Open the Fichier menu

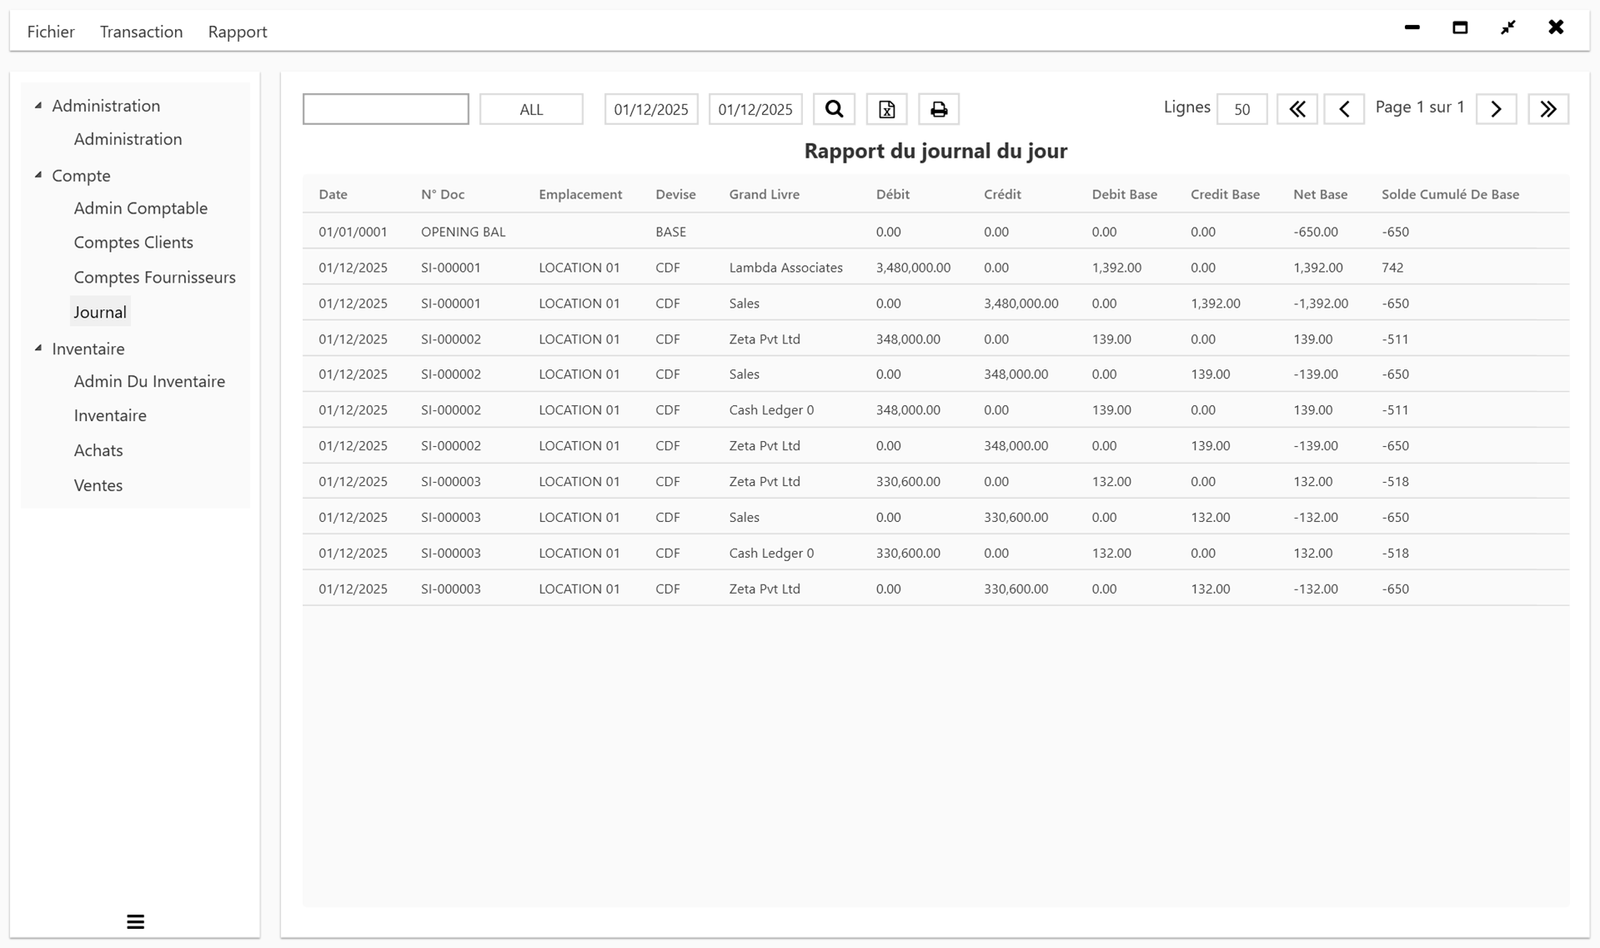[50, 31]
